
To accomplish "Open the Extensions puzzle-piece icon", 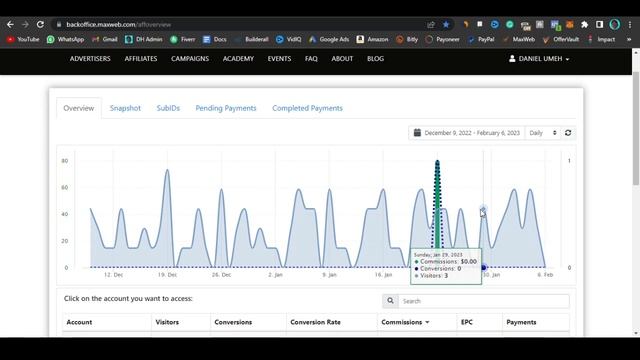I will 584,24.
